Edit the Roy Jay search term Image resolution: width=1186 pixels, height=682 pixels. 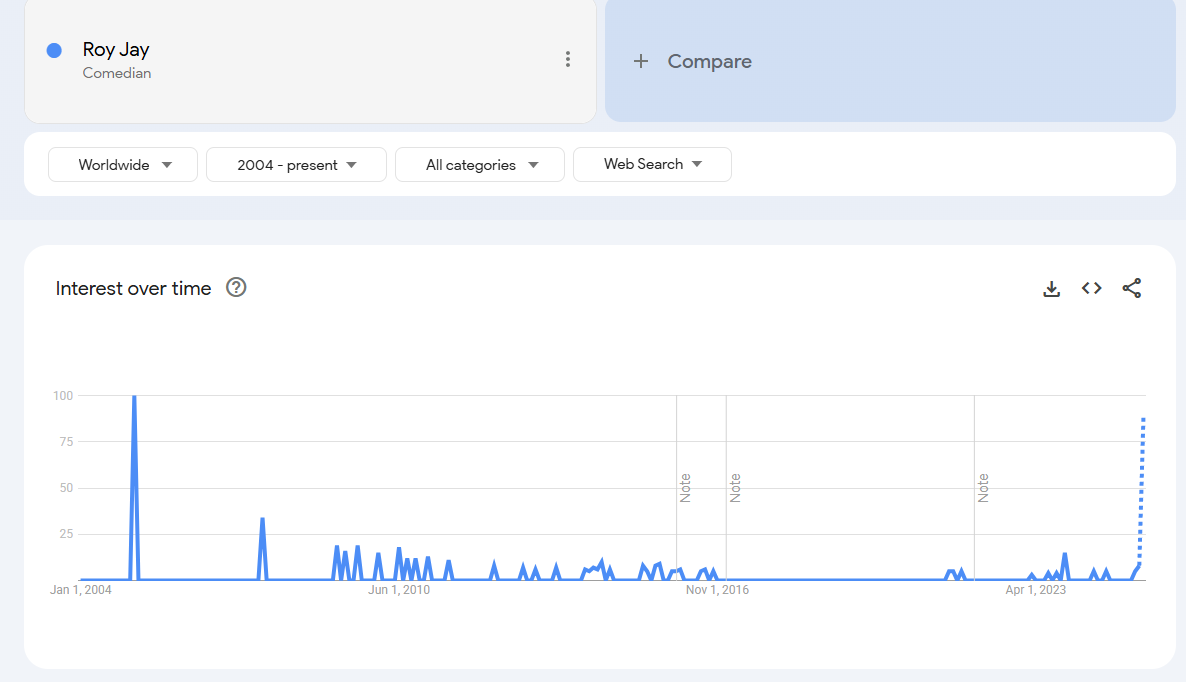[116, 50]
